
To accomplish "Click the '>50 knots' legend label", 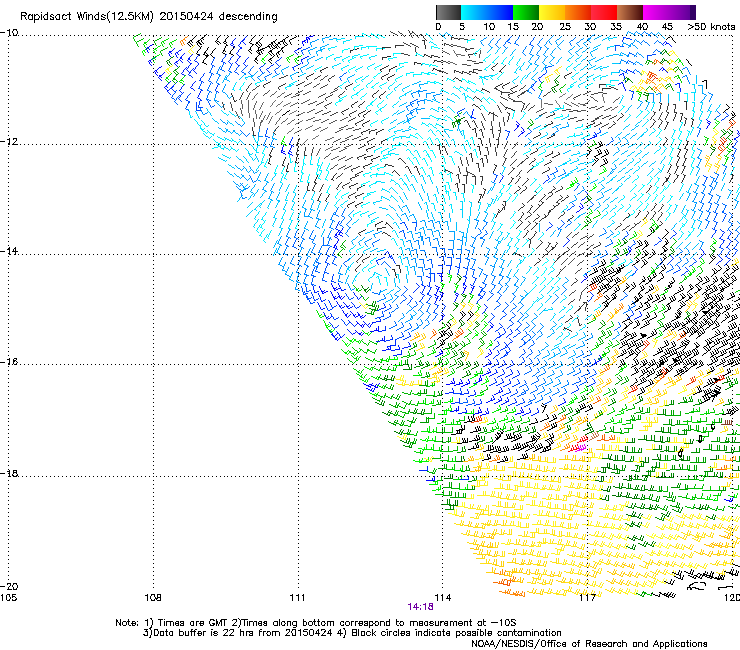I will click(711, 27).
